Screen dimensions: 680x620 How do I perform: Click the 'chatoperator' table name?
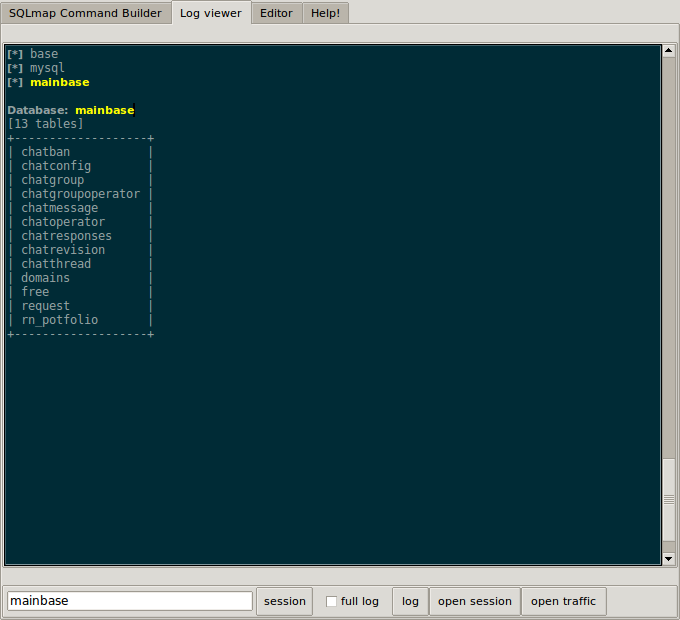(x=63, y=222)
